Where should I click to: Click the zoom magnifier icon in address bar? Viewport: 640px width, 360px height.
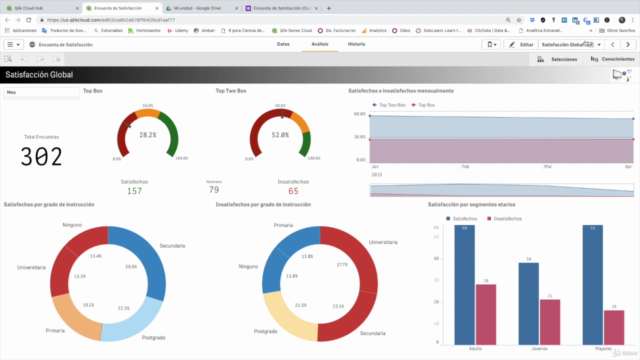coord(508,20)
